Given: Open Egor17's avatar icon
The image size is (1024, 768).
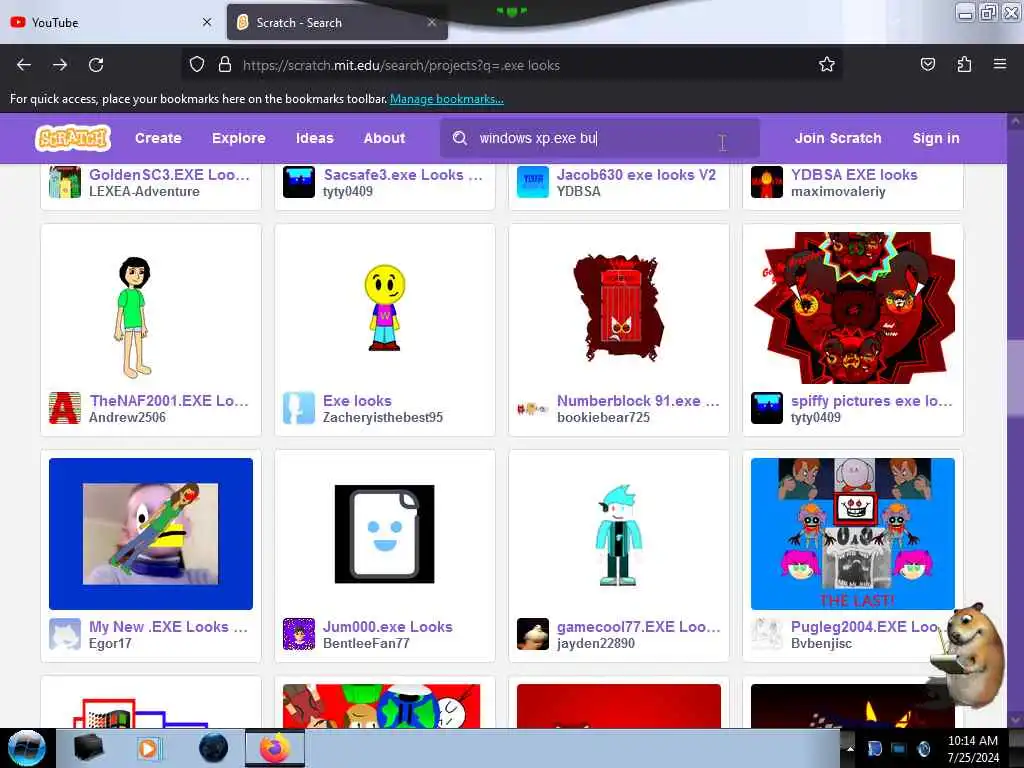Looking at the screenshot, I should pos(65,634).
